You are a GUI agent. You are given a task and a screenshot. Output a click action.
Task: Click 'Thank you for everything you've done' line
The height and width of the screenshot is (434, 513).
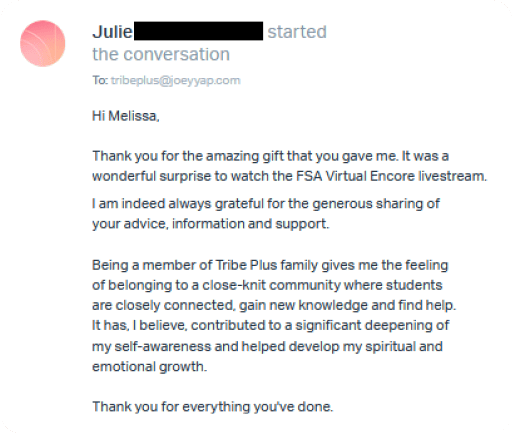tap(213, 407)
